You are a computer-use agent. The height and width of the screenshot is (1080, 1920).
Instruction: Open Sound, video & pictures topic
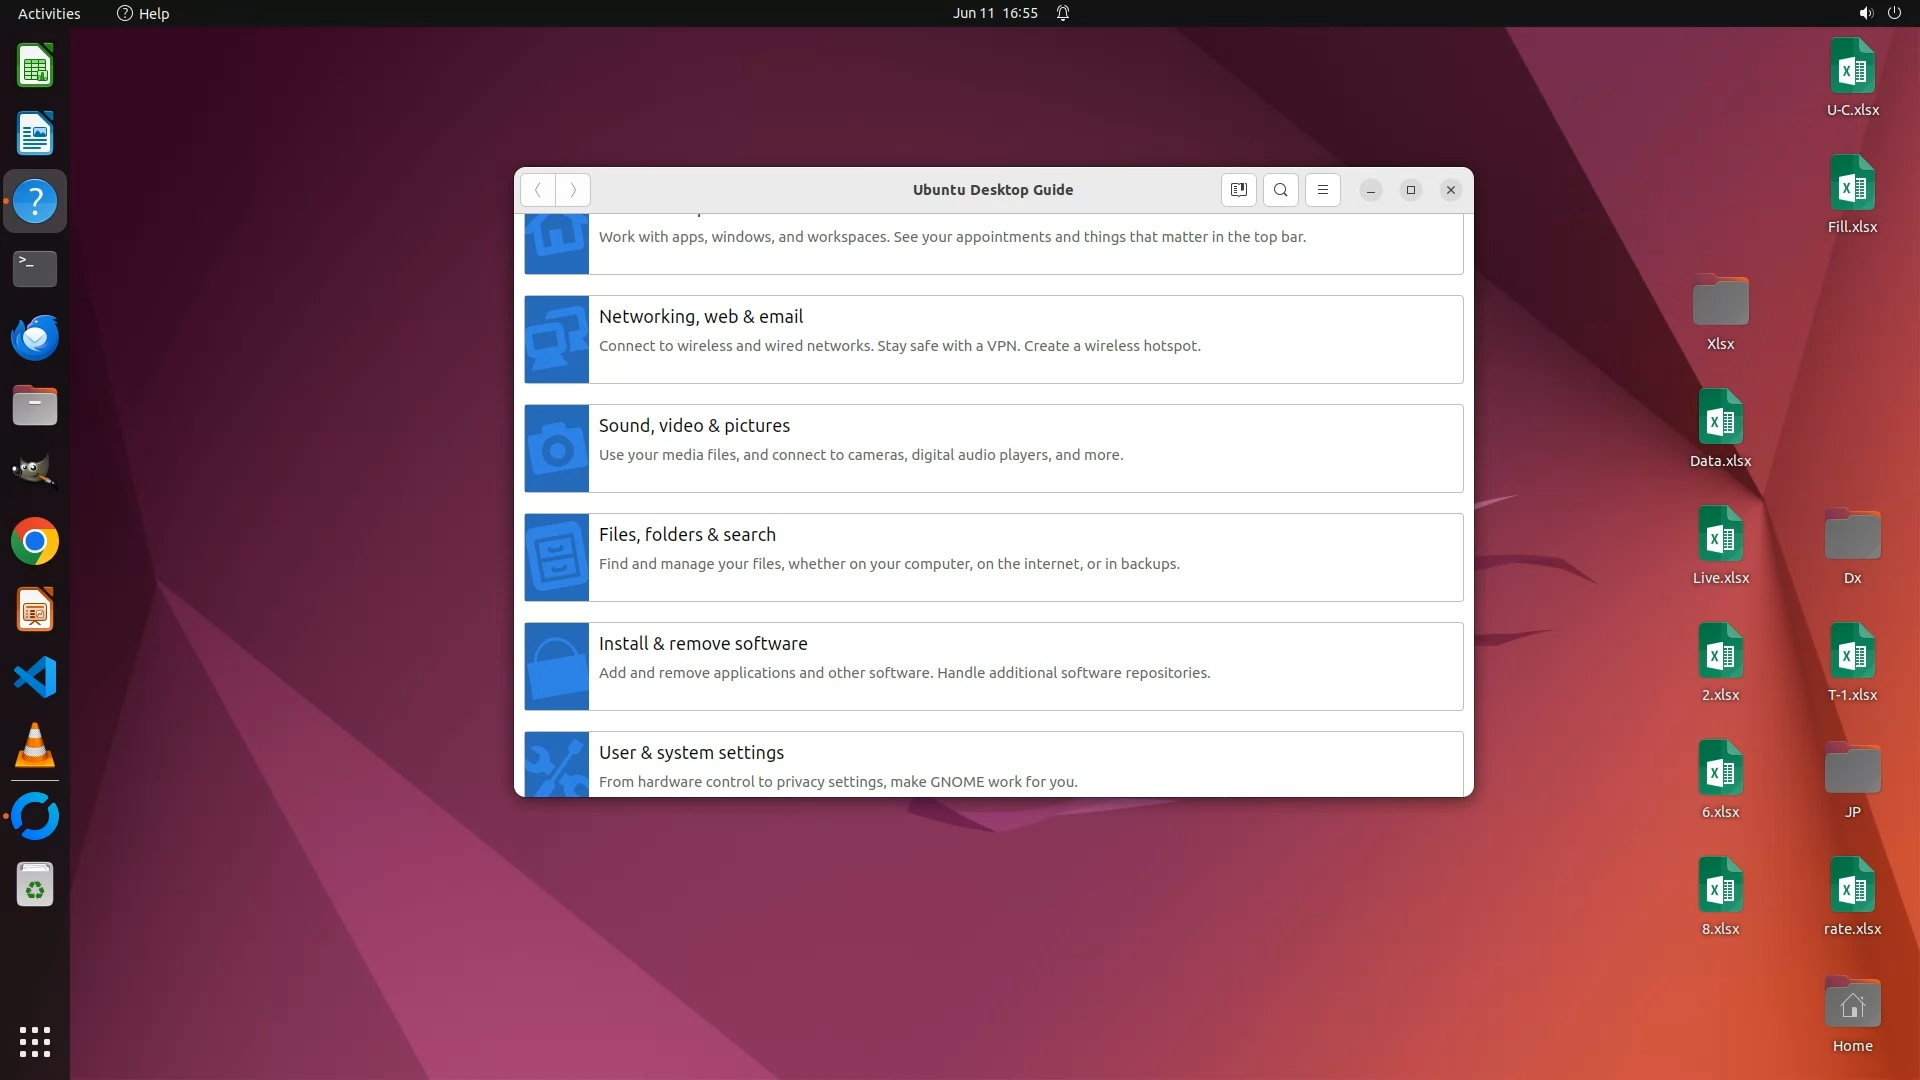994,448
